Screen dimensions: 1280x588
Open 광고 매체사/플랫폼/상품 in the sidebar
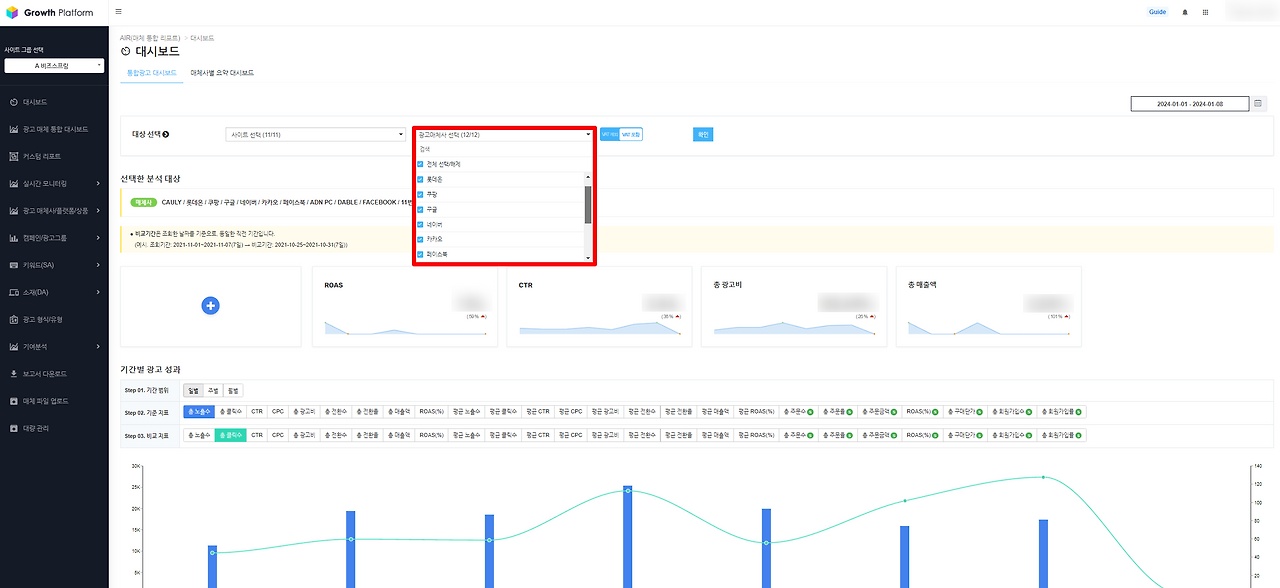54,211
